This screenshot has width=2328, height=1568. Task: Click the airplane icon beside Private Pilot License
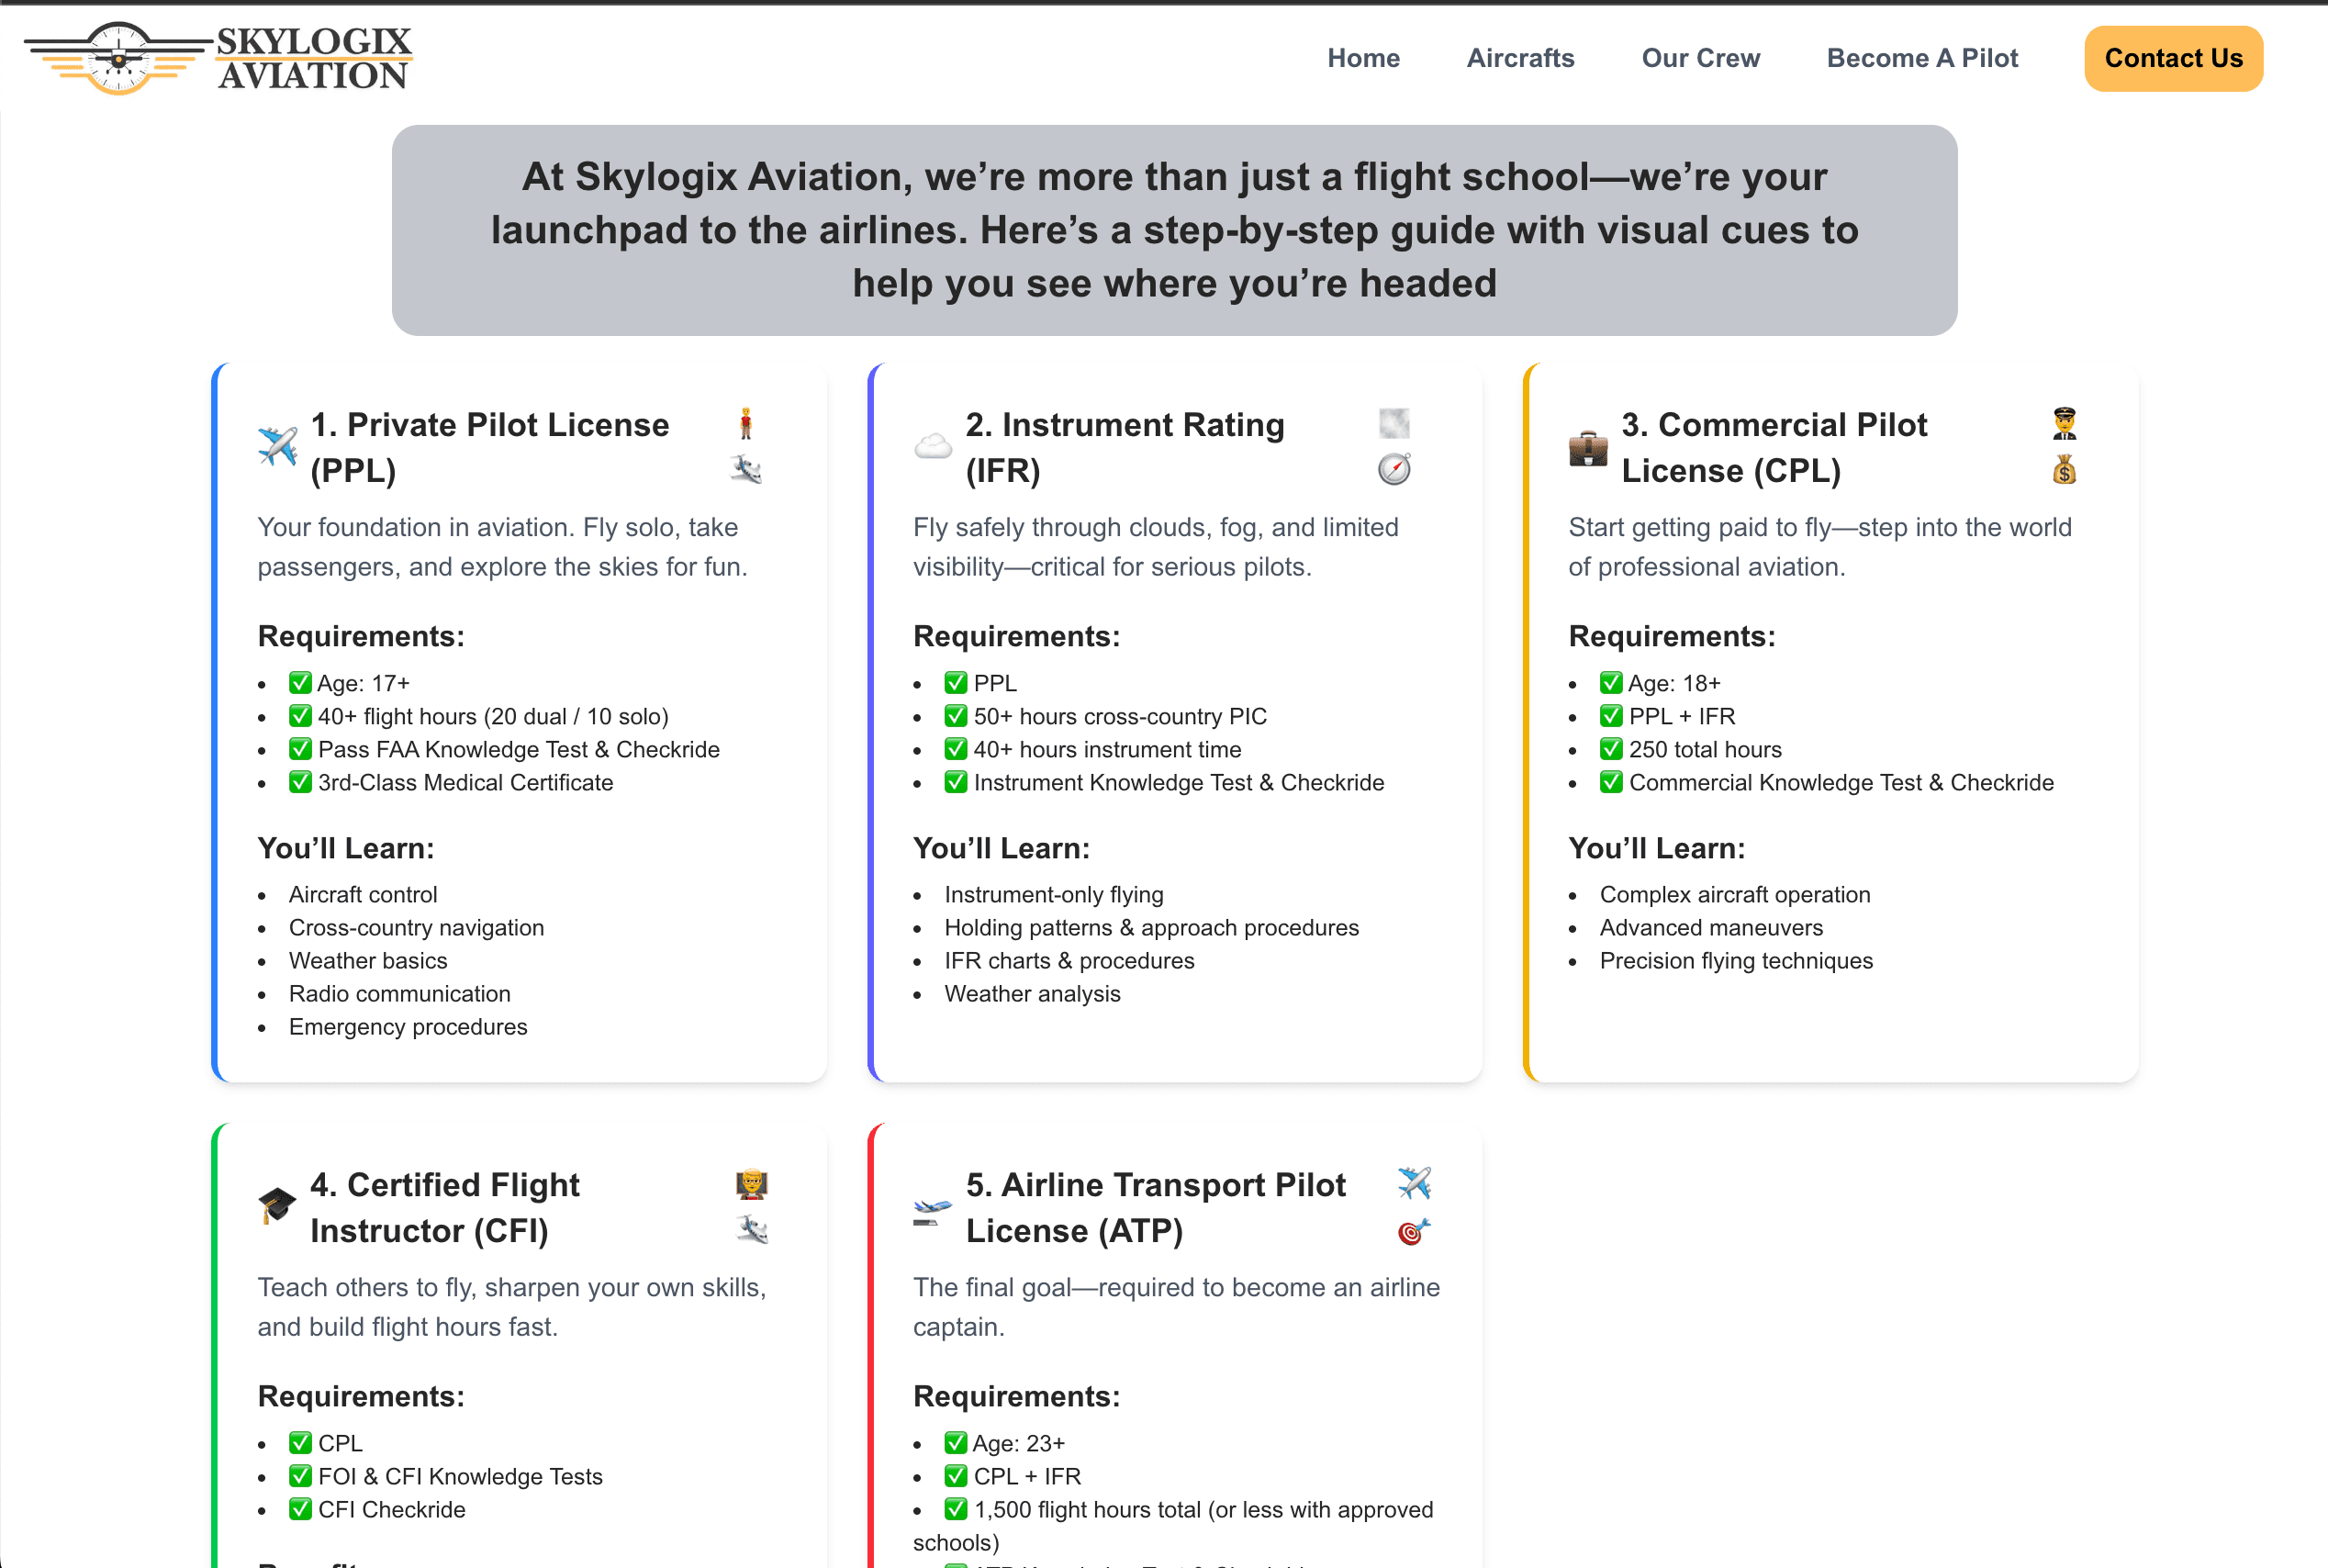pyautogui.click(x=277, y=446)
